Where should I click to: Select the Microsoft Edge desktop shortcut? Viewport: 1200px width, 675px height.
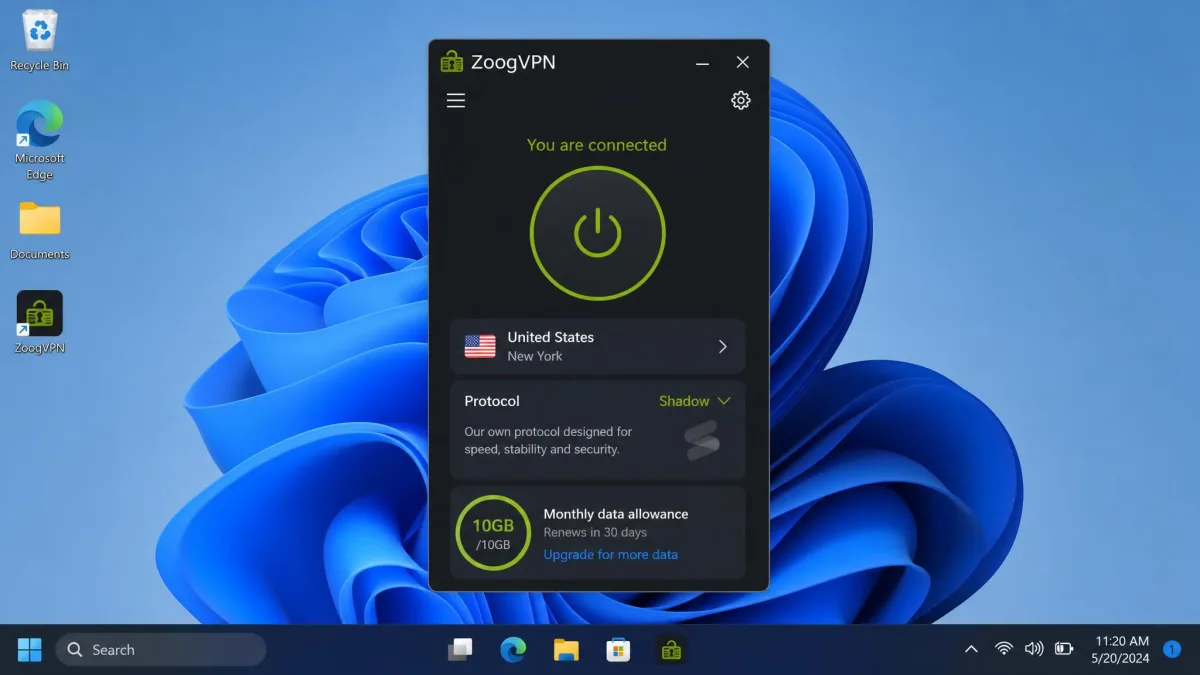(40, 140)
